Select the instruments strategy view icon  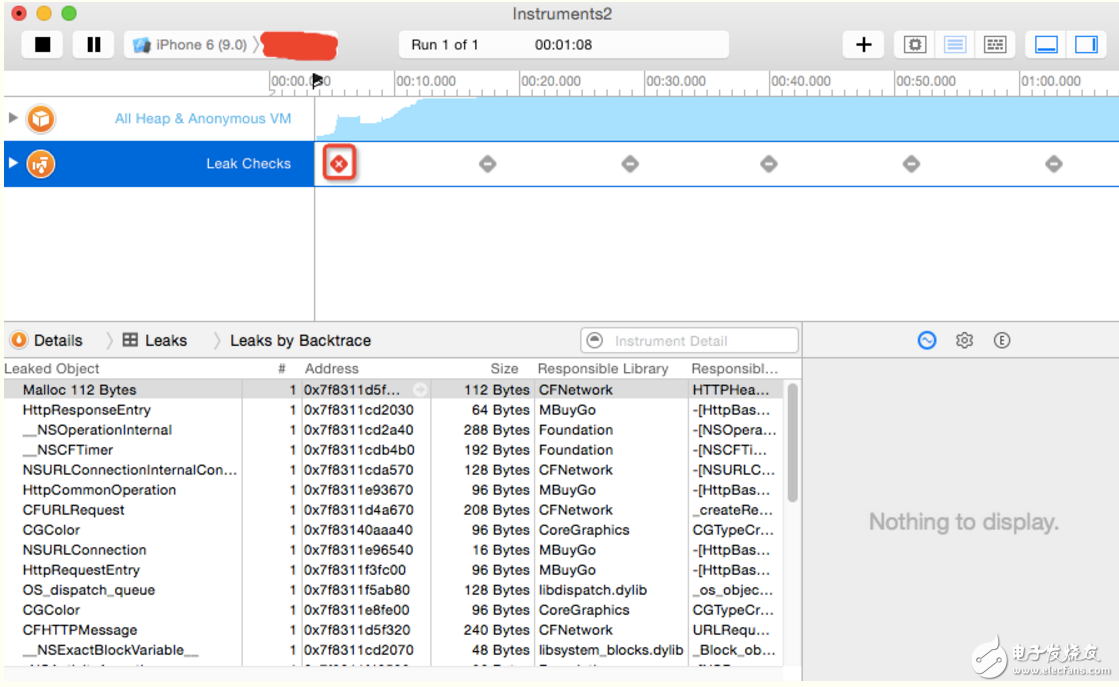954,45
